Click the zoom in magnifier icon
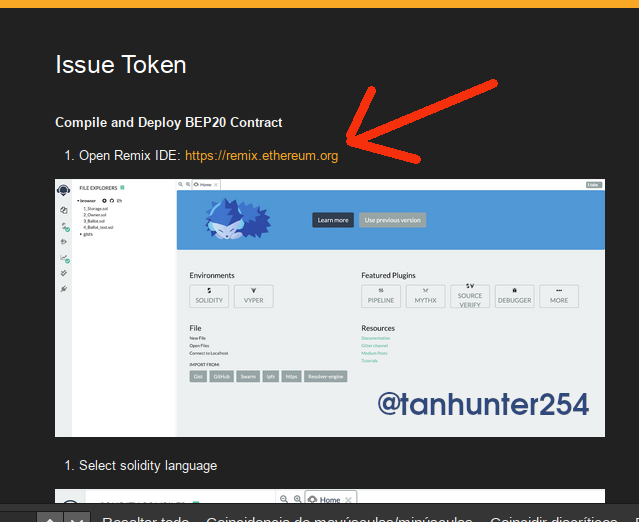Image resolution: width=639 pixels, height=522 pixels. tap(188, 184)
